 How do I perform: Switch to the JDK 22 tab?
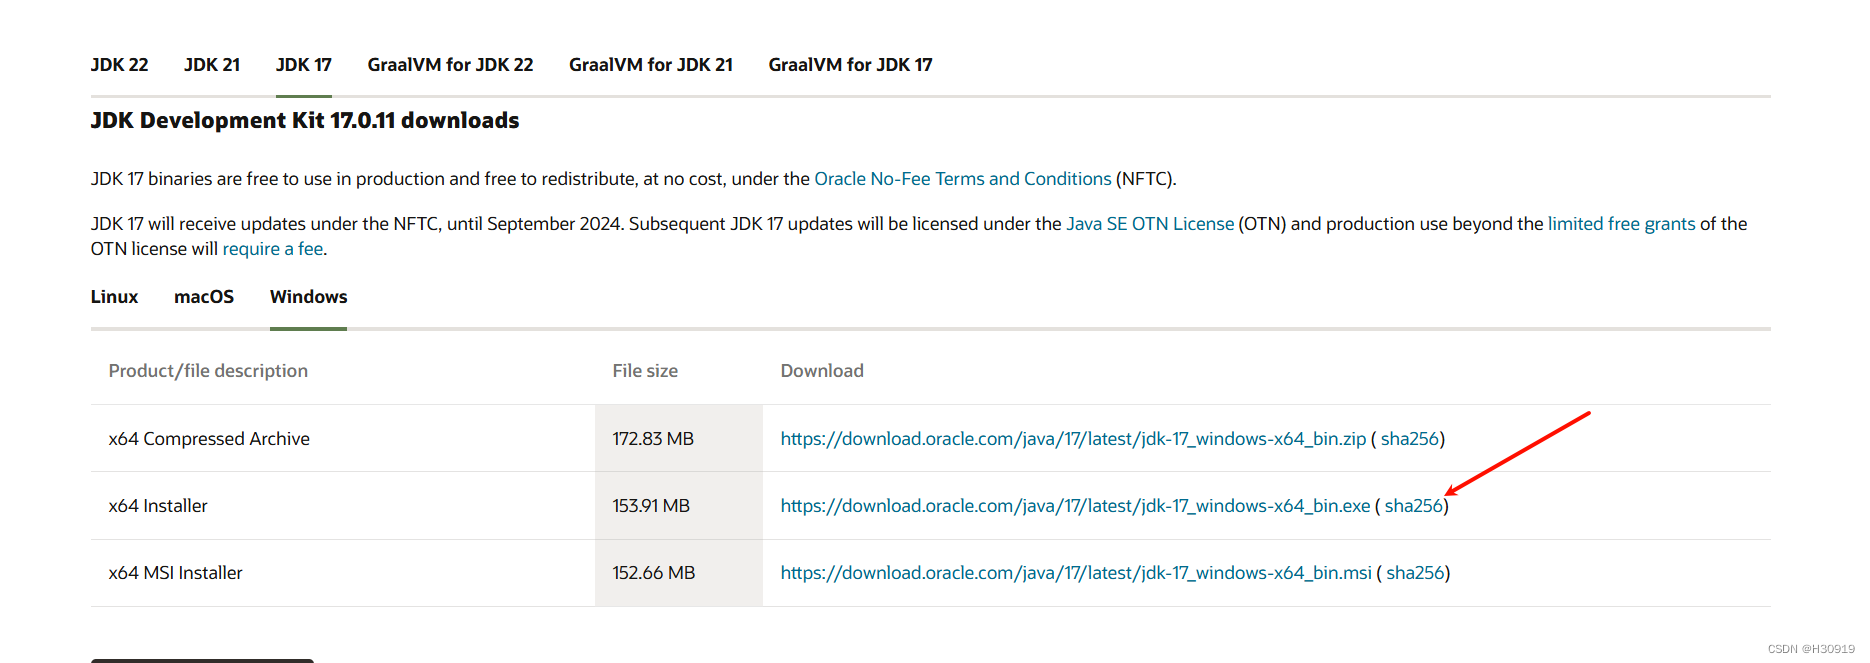pyautogui.click(x=119, y=64)
